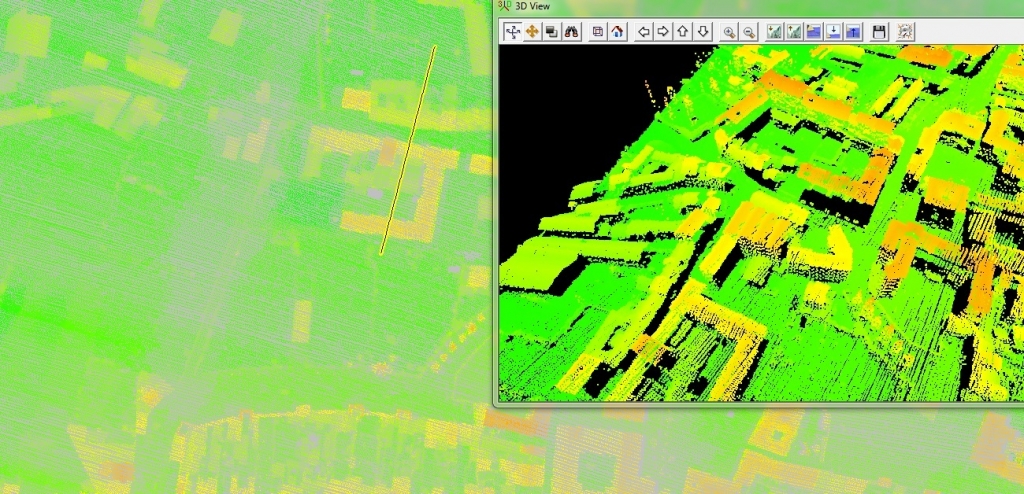Zoom out with the magnifier minus icon

point(749,31)
